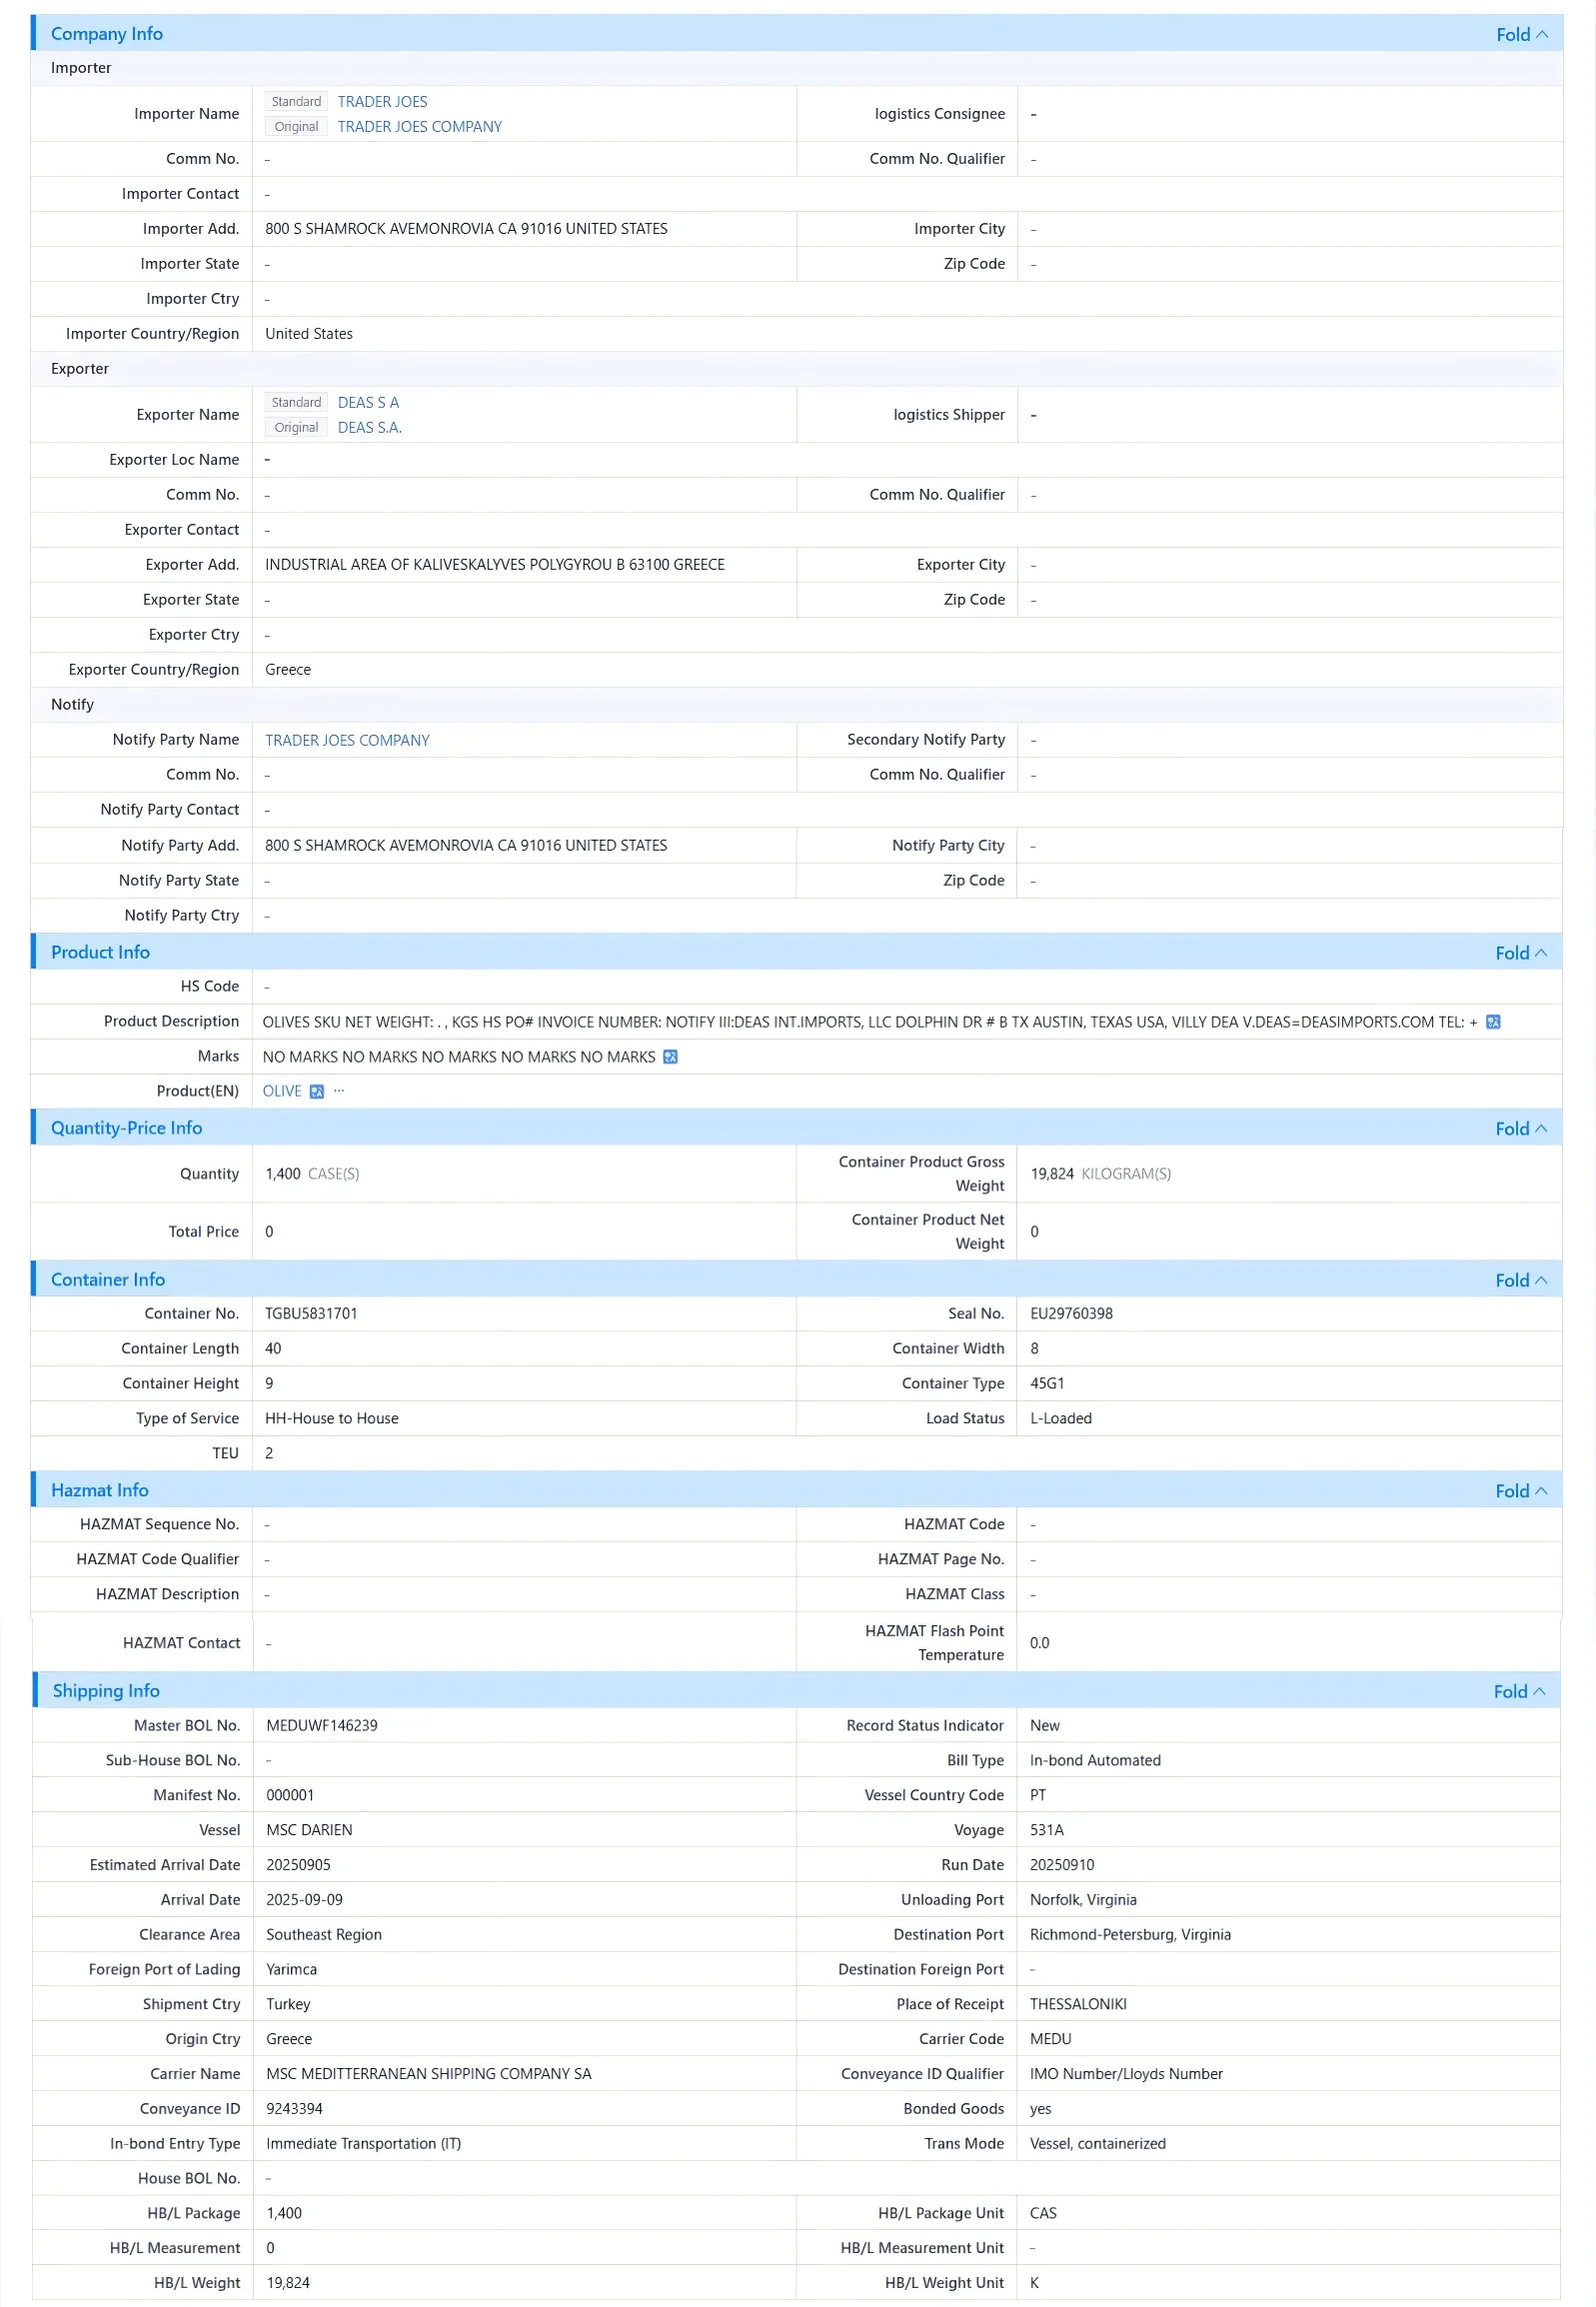
Task: Collapse the Container Info section
Action: point(1521,1280)
